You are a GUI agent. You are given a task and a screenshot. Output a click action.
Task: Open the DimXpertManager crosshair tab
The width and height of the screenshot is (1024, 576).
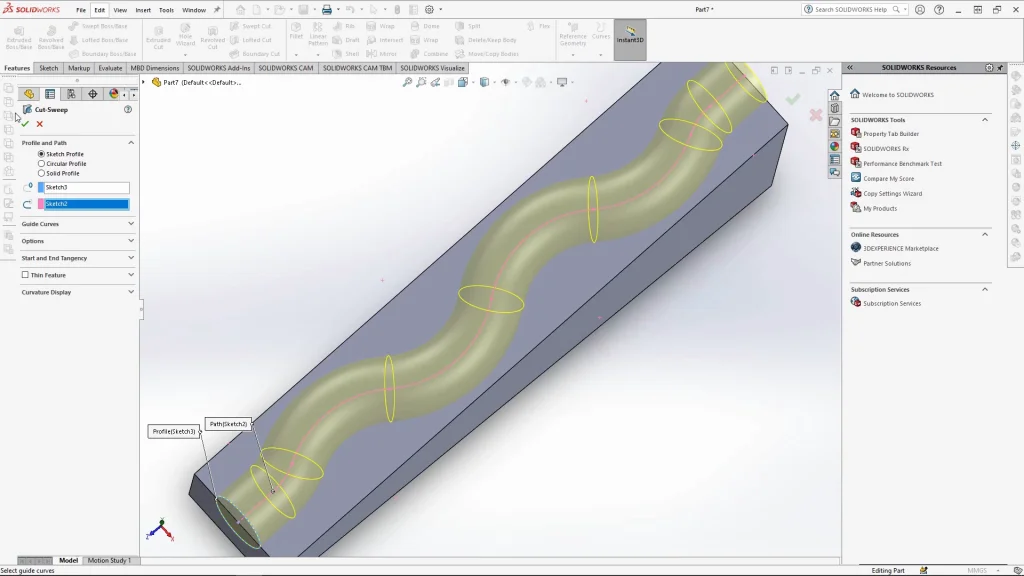pyautogui.click(x=92, y=94)
